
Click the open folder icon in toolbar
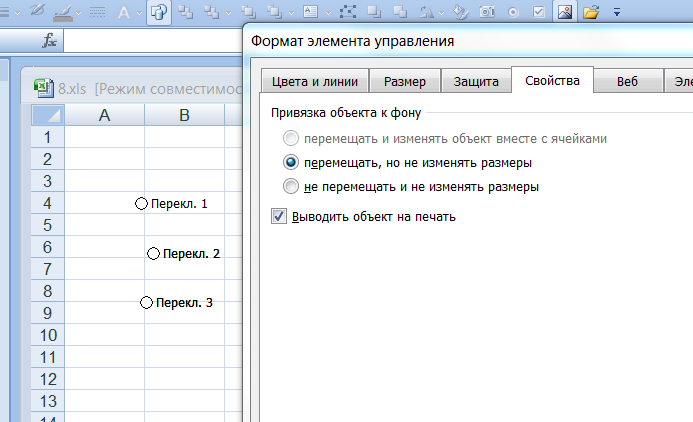tap(591, 13)
